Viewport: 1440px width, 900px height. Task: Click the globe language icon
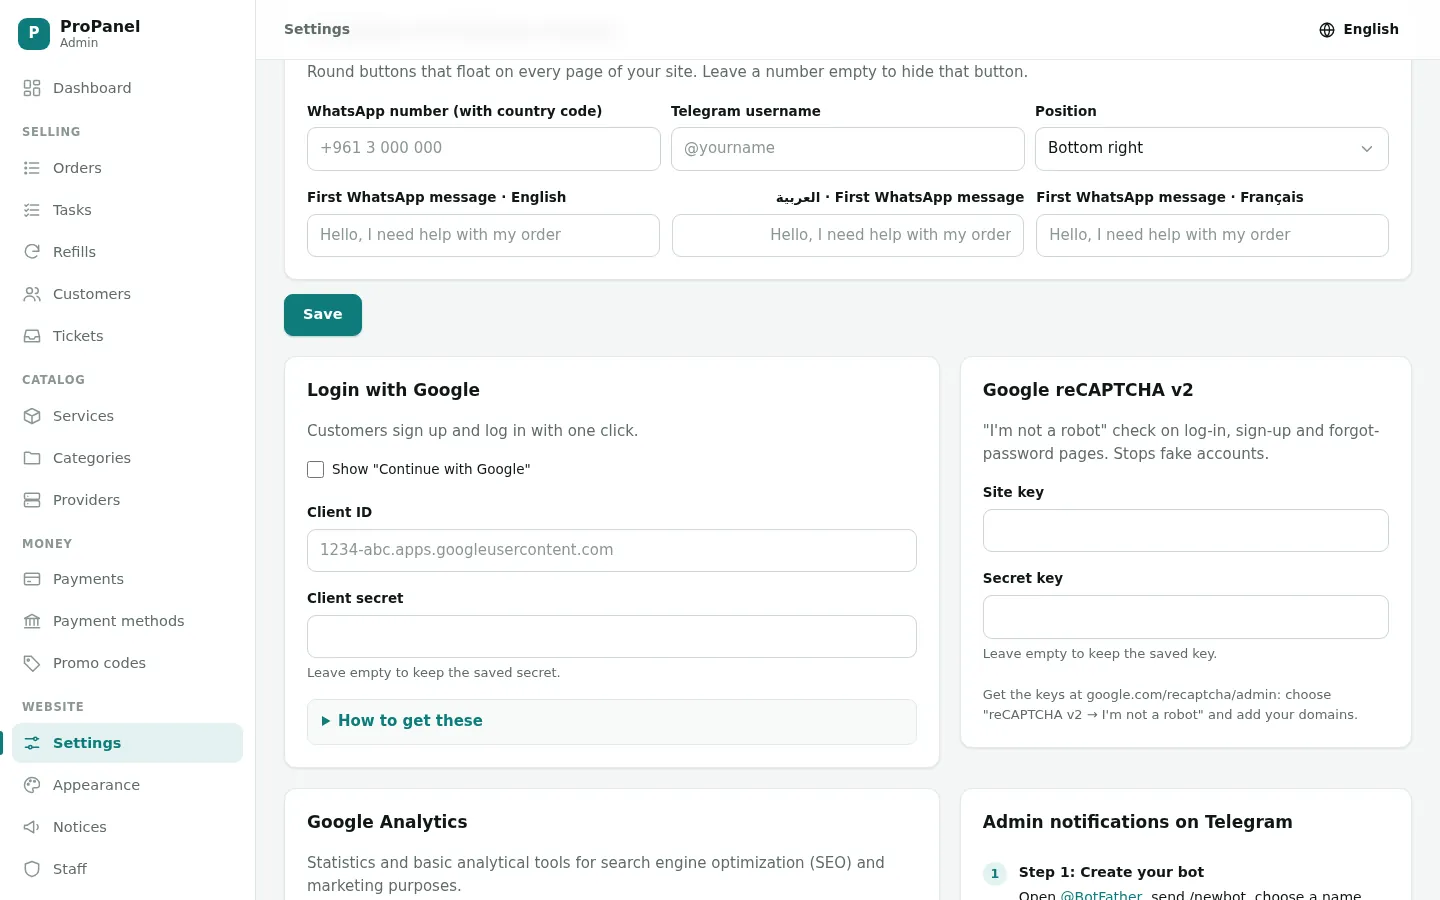(1327, 30)
